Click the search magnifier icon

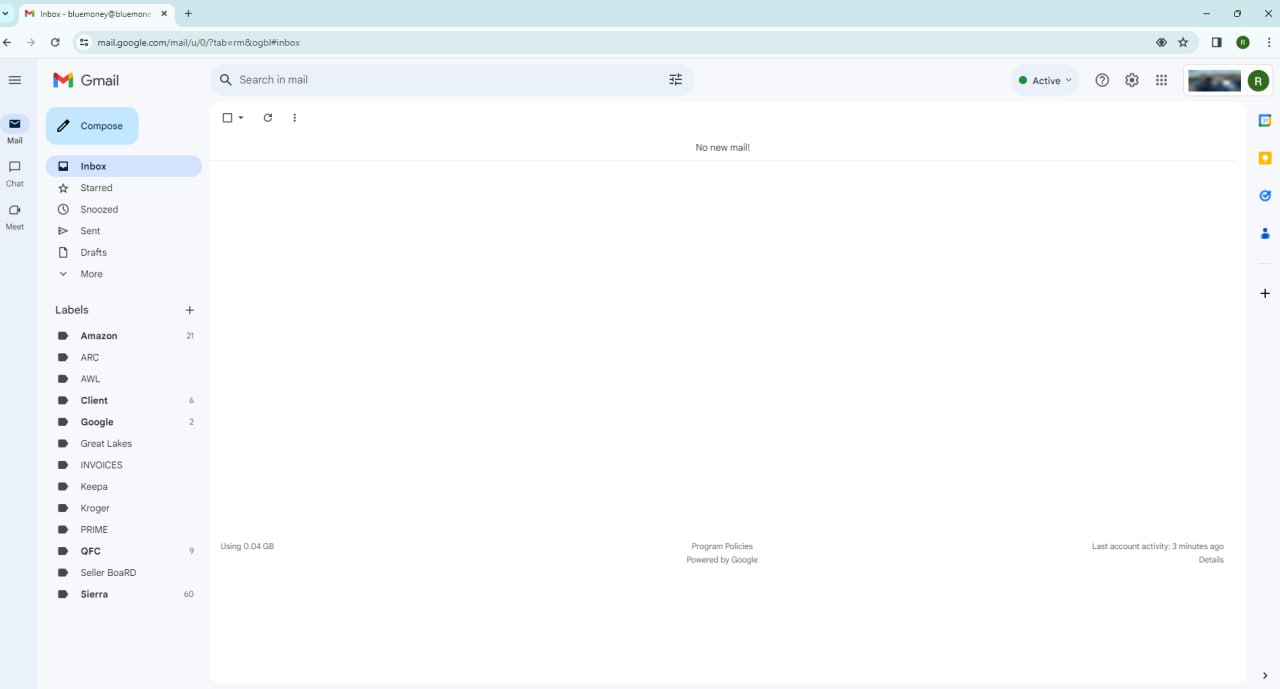[226, 80]
